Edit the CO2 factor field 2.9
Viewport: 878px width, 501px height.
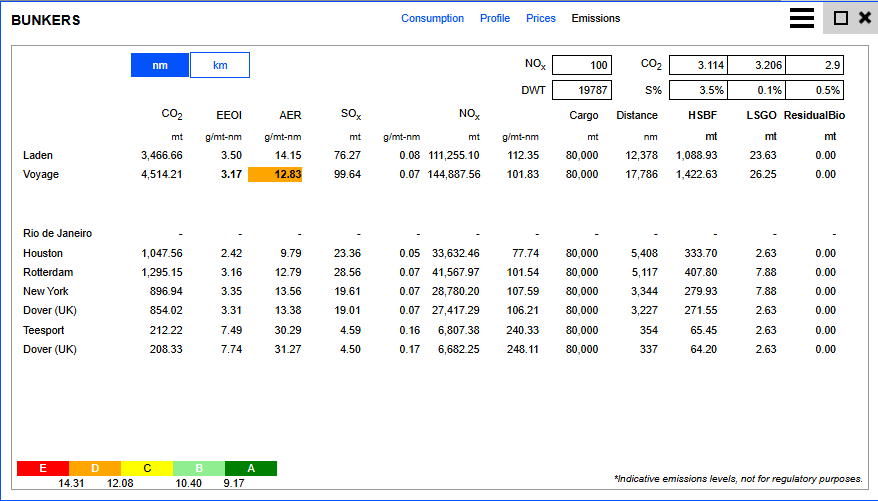(814, 65)
